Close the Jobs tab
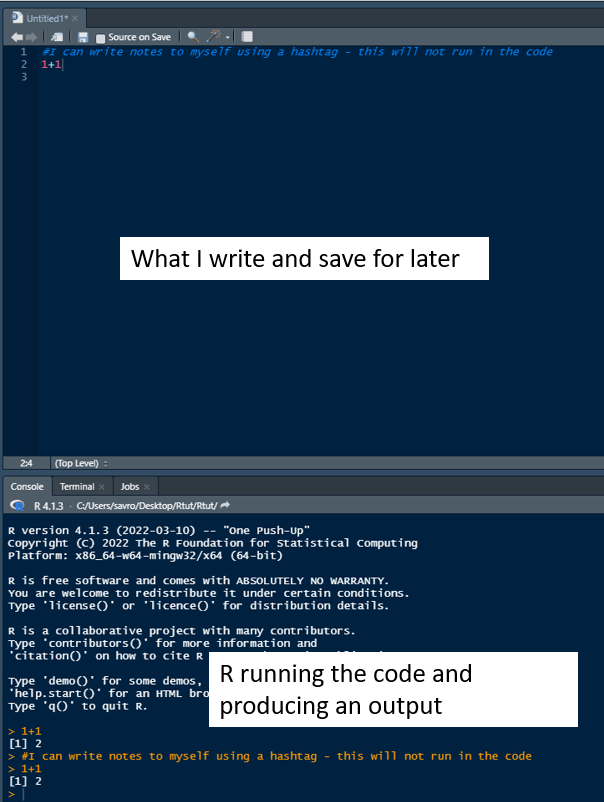This screenshot has width=604, height=802. click(148, 486)
